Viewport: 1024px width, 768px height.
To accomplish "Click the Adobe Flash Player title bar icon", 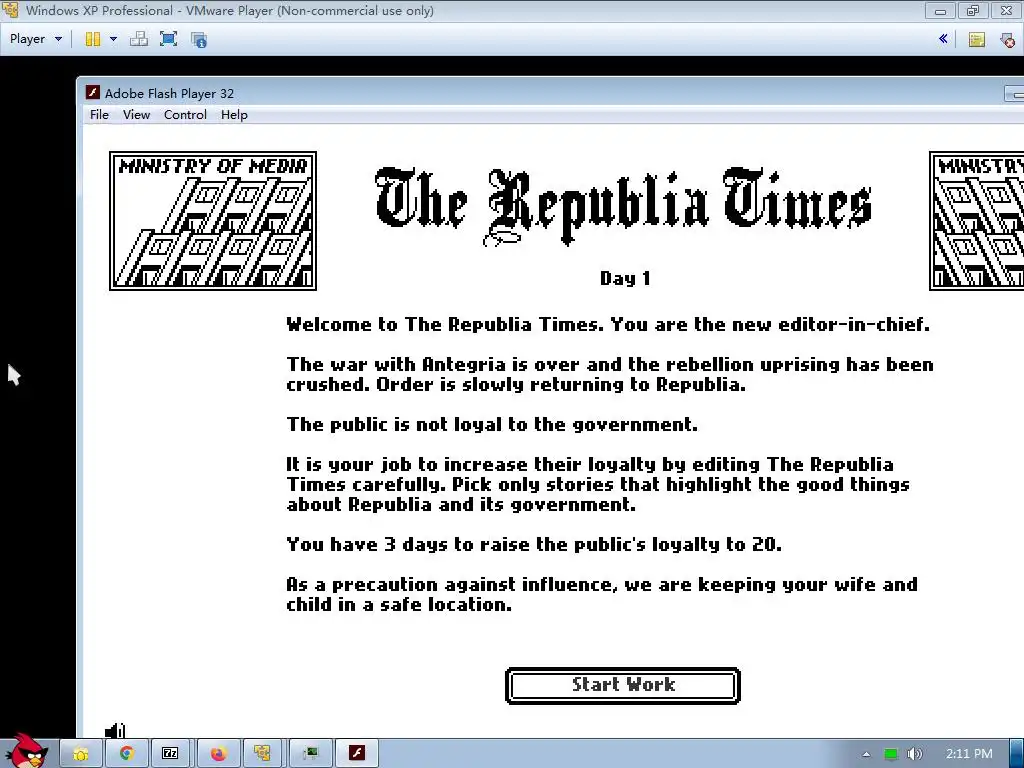I will point(93,93).
